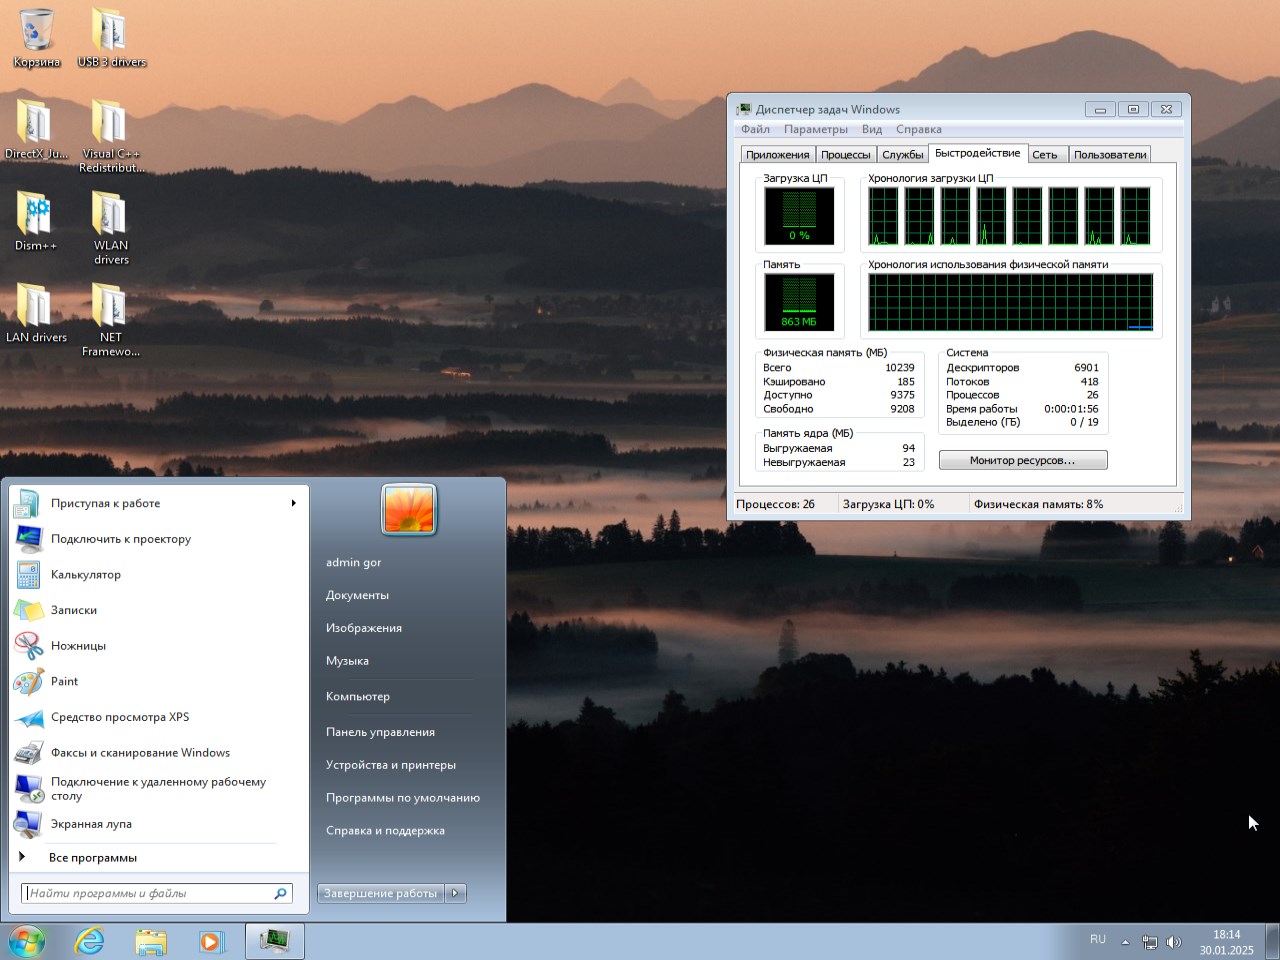Switch to the 'Процессы' tab
This screenshot has width=1280, height=960.
tap(845, 155)
